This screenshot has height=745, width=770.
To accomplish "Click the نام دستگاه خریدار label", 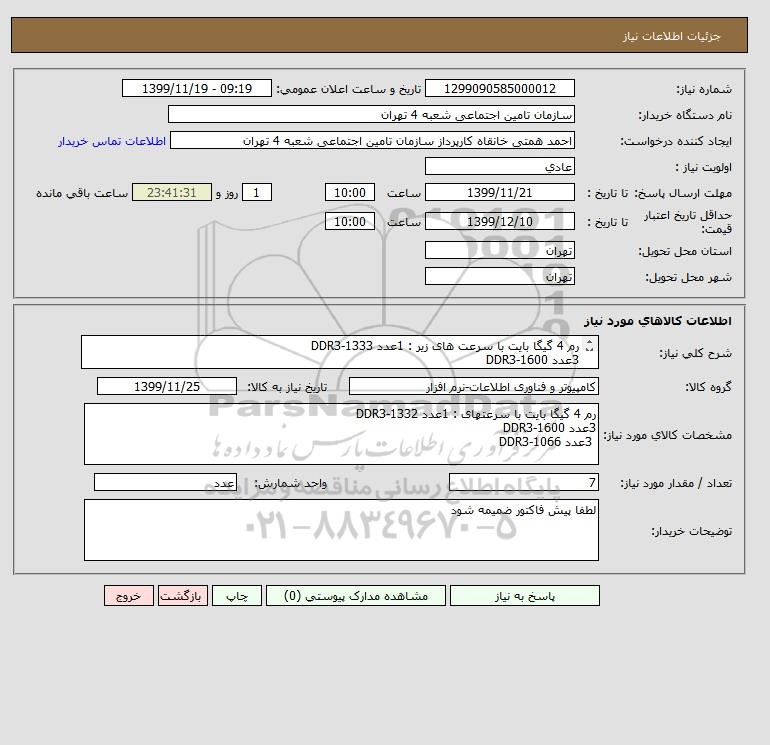I will [x=685, y=115].
